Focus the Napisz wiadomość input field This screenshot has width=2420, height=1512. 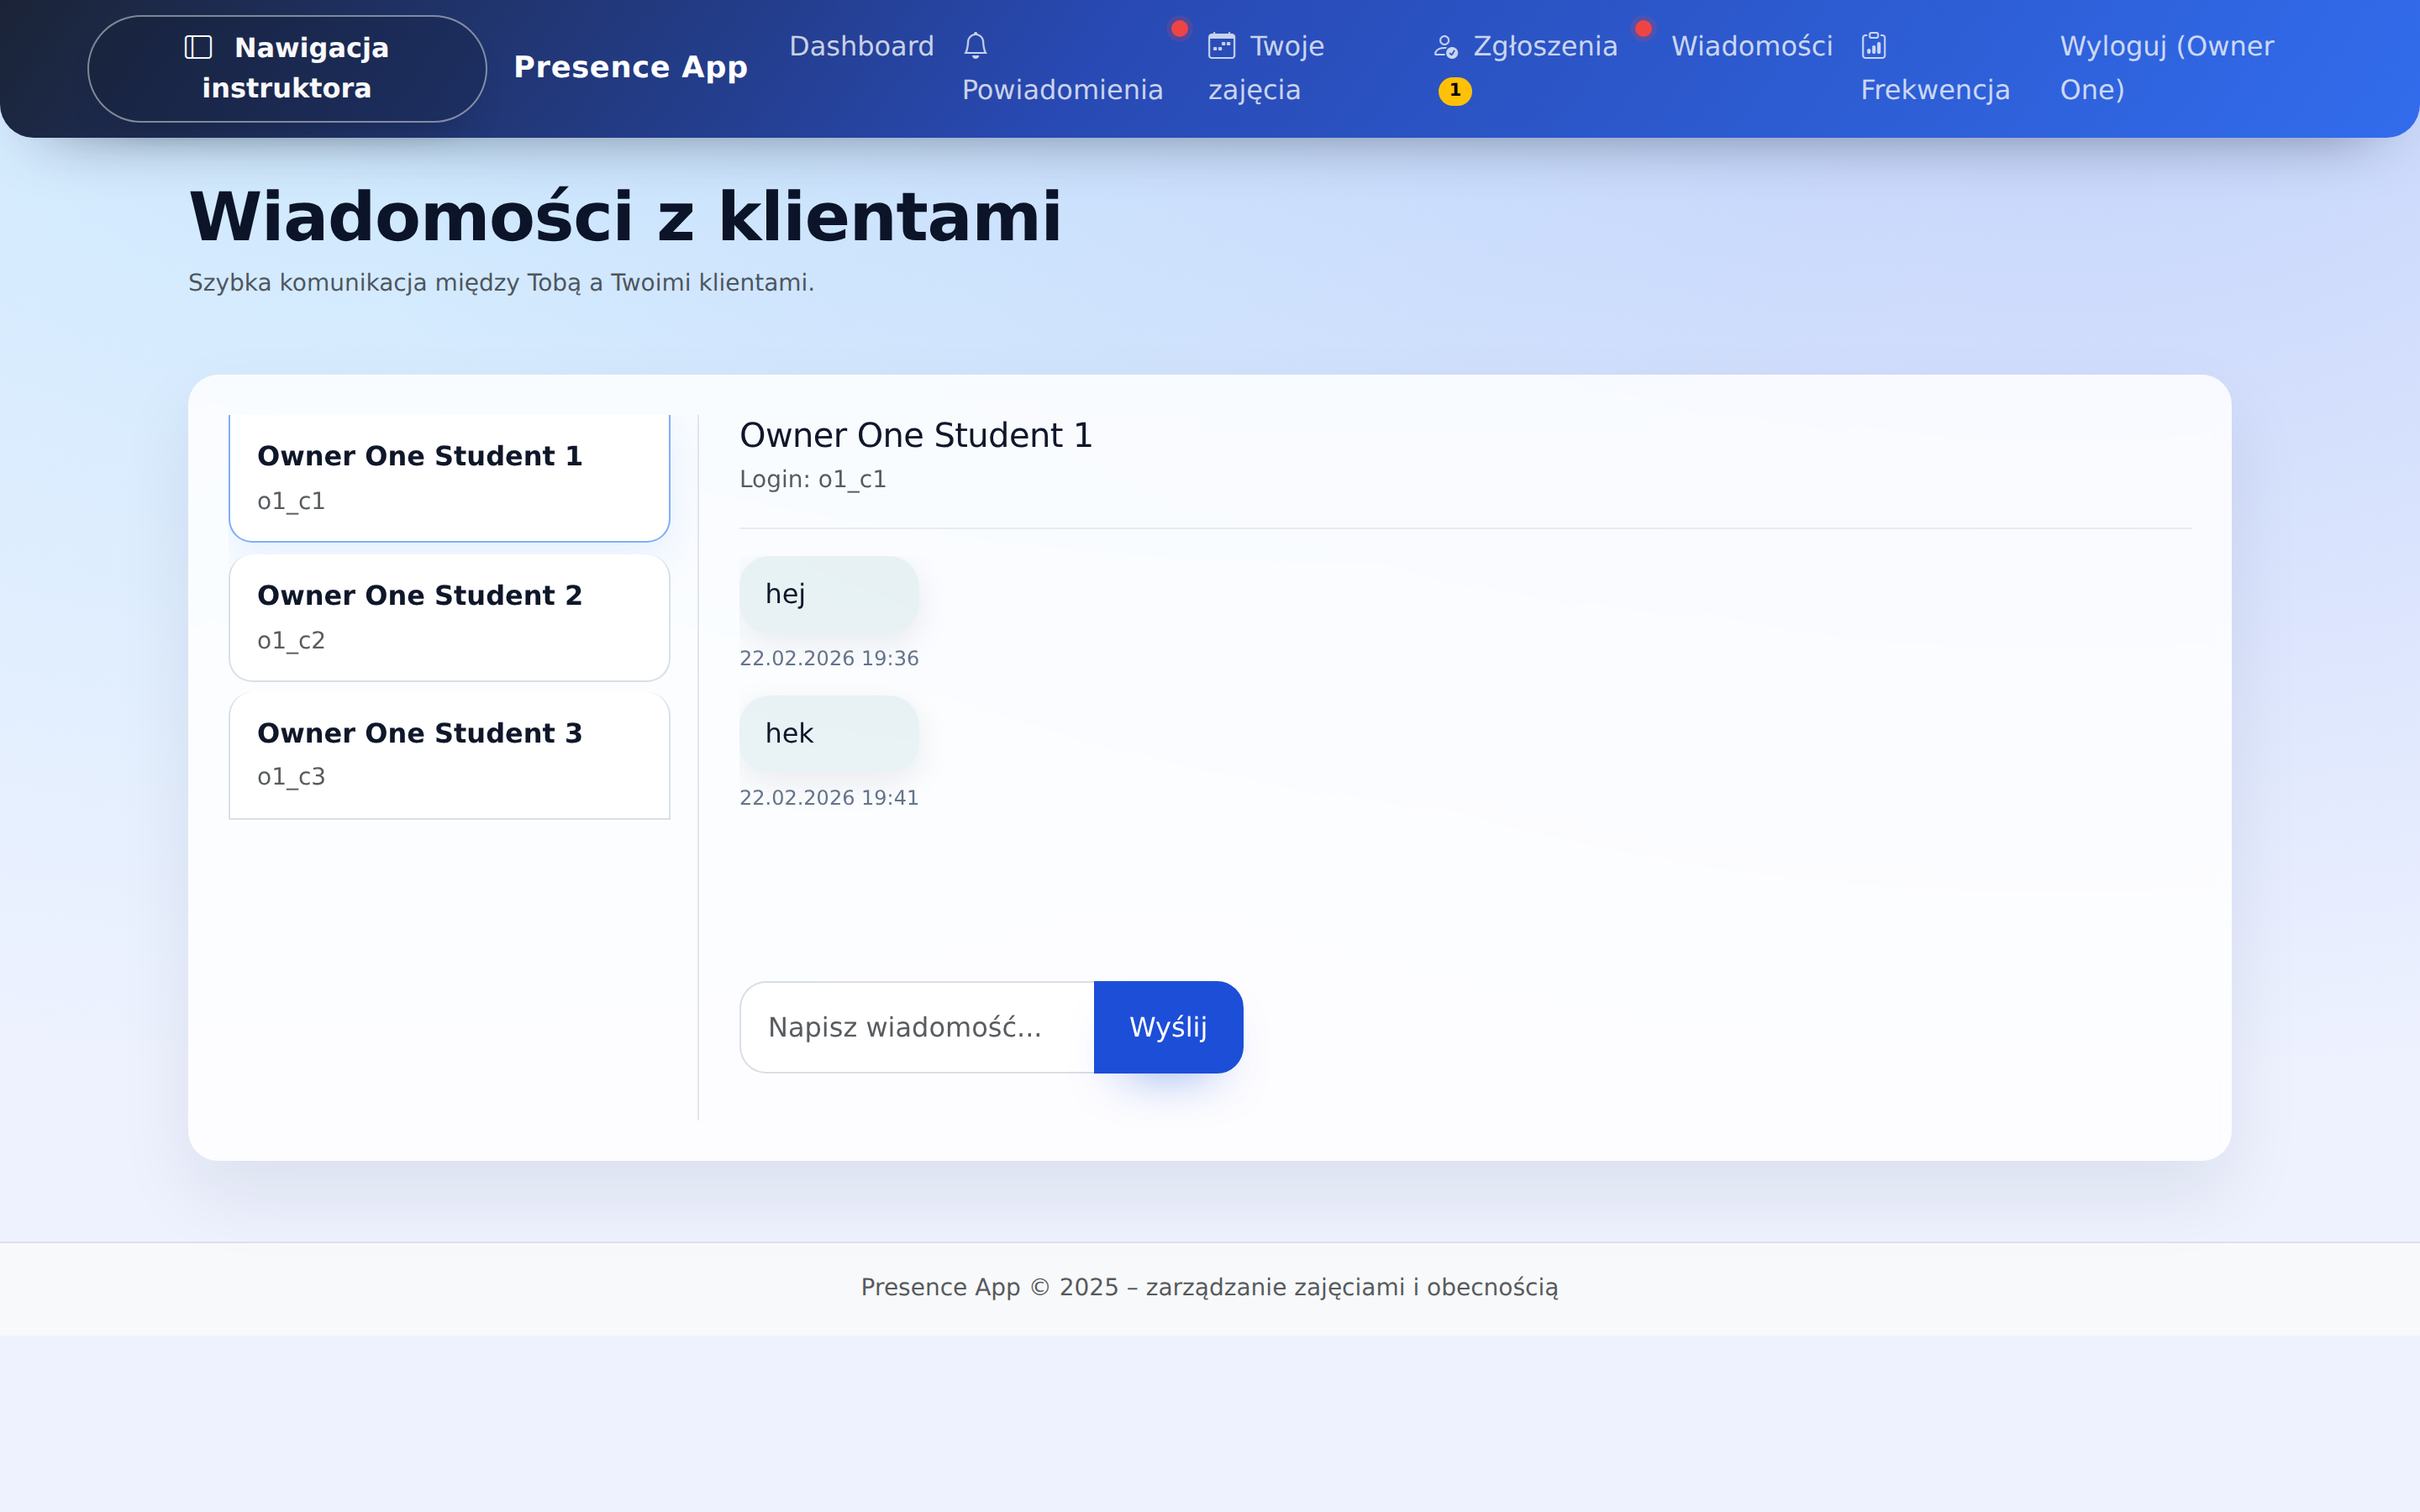point(917,1027)
